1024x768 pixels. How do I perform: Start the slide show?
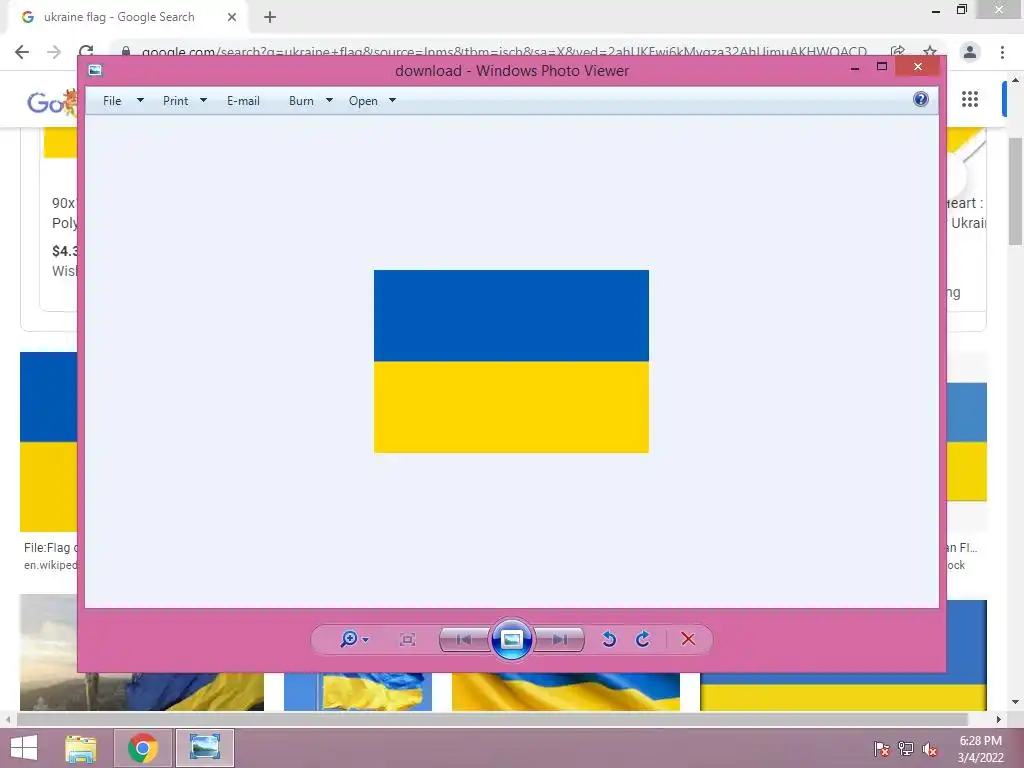511,639
